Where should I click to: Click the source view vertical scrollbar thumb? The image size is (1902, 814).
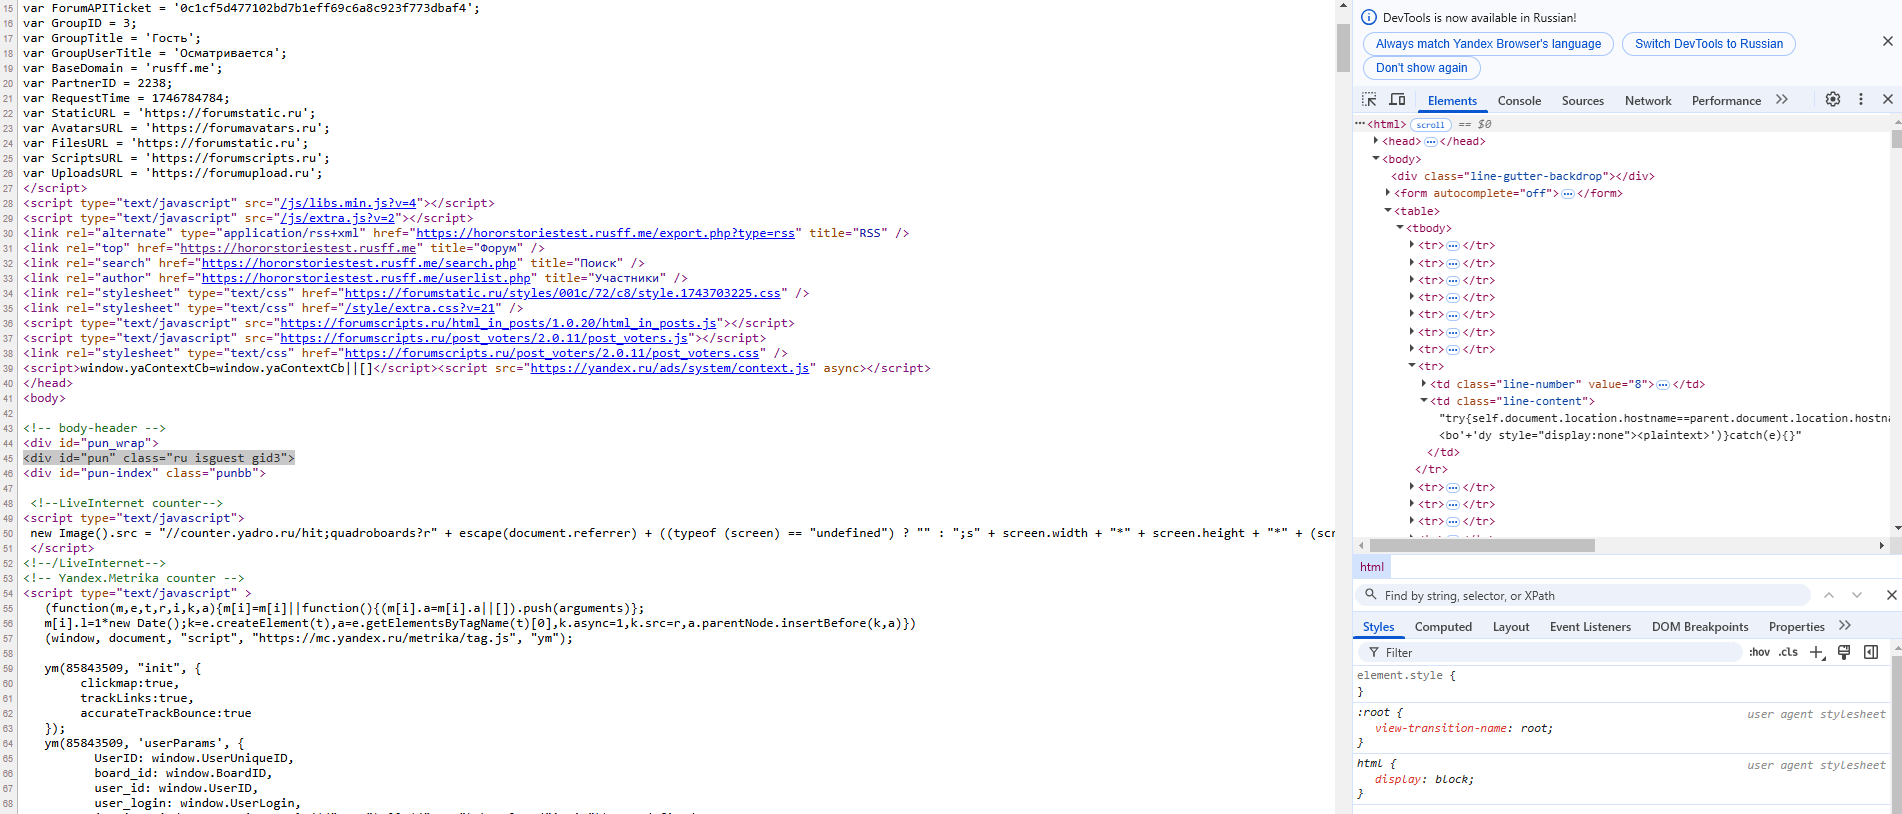point(1343,47)
